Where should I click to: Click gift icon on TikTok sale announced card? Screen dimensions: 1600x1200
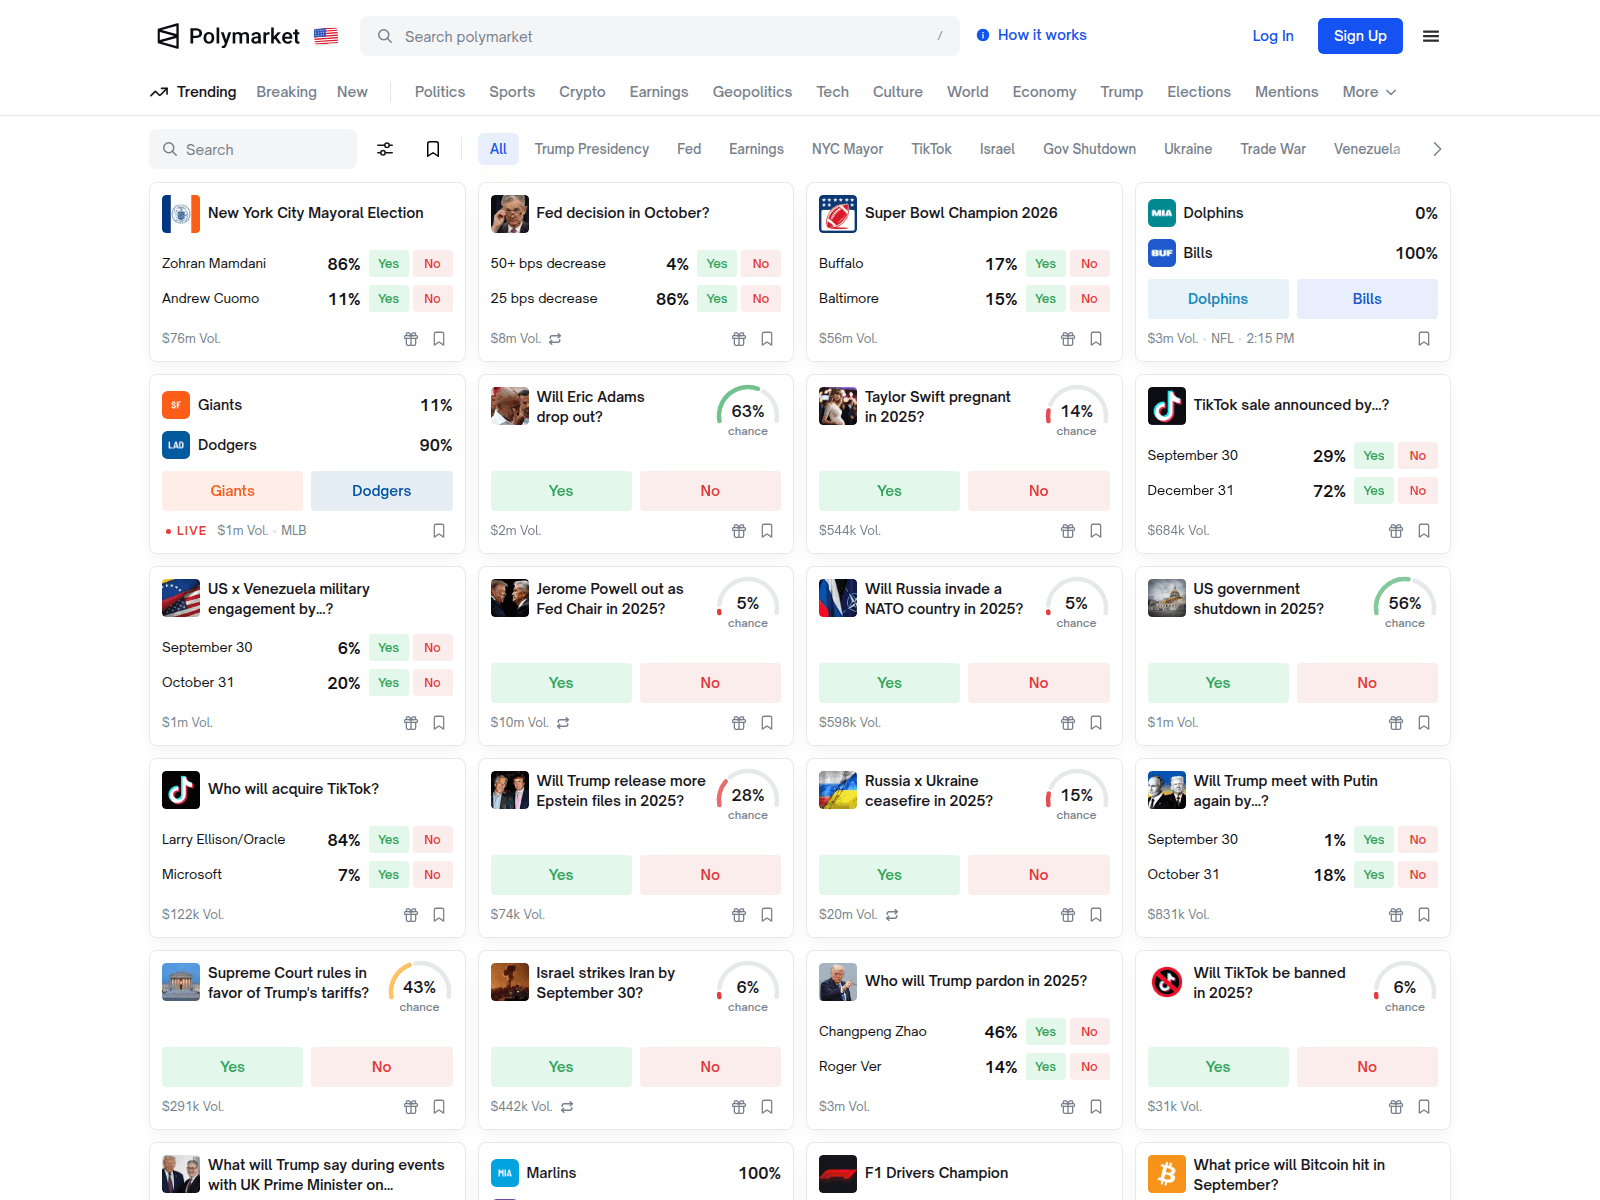(x=1396, y=531)
